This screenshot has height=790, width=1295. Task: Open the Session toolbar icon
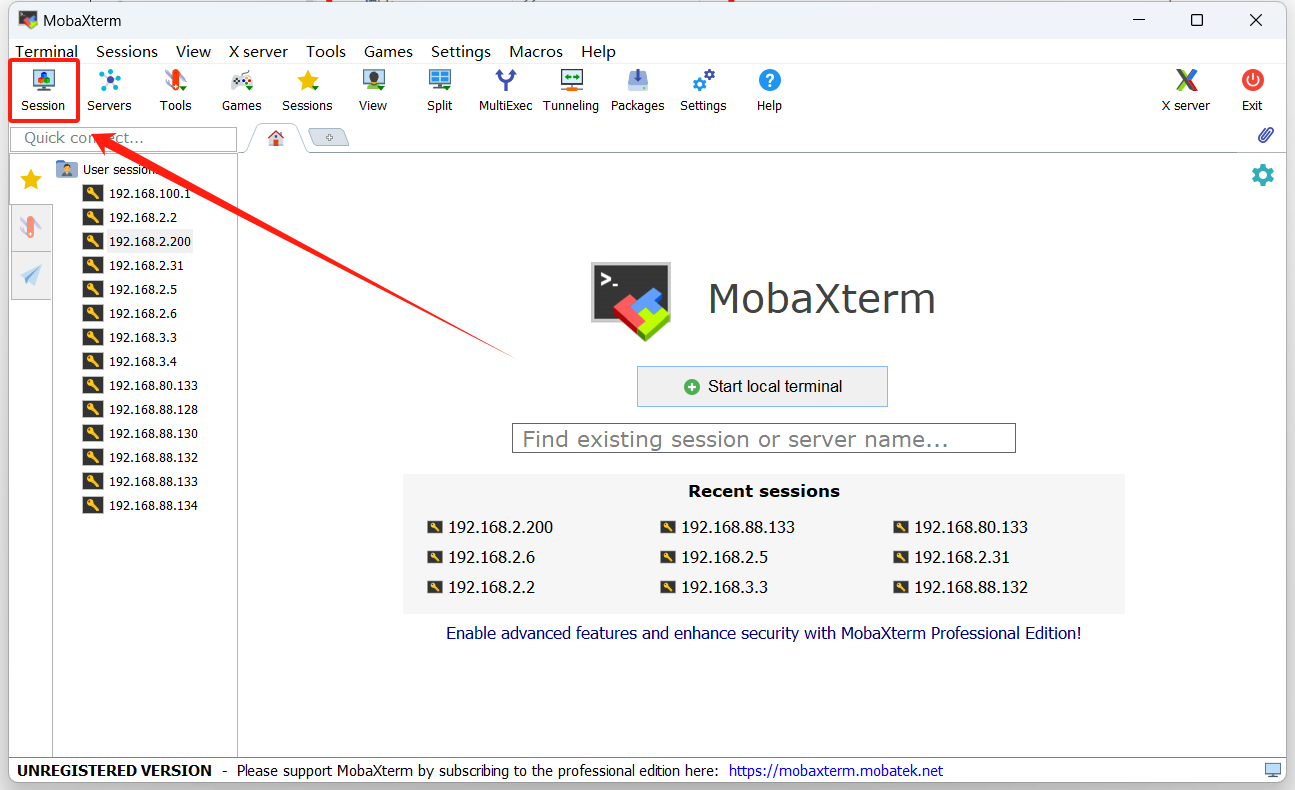(43, 90)
